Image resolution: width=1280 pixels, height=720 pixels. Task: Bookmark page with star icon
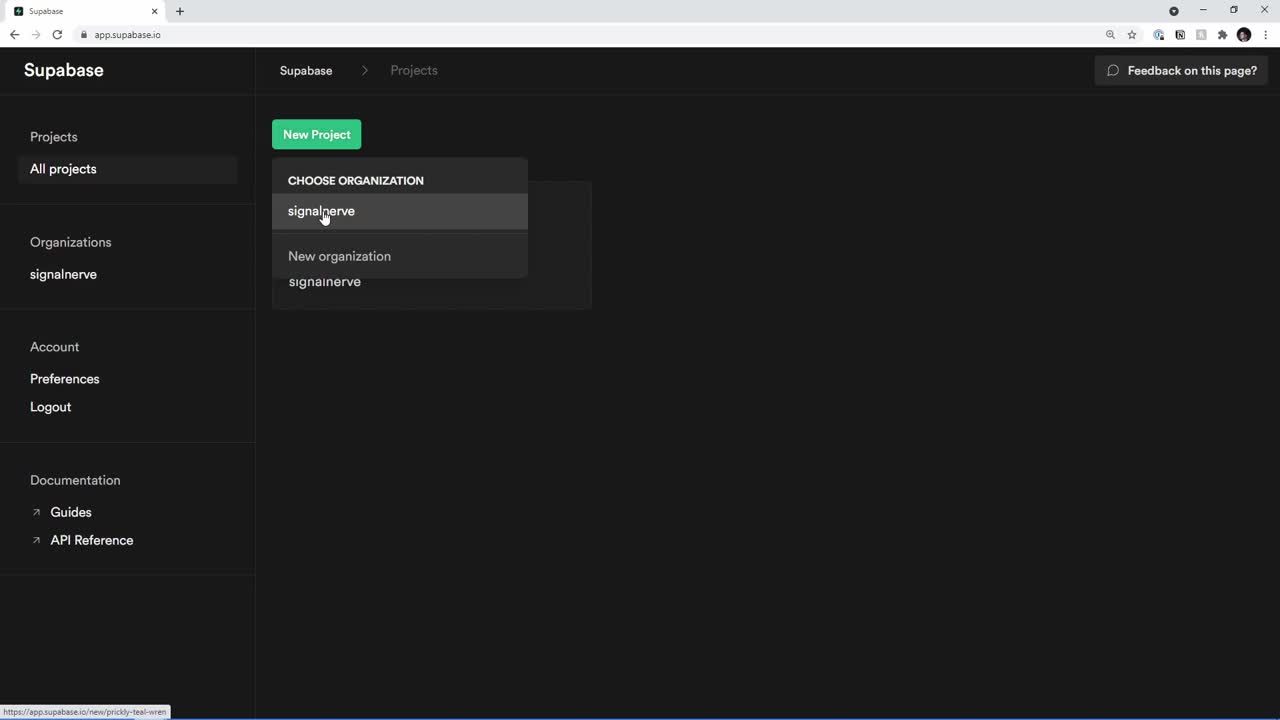pos(1132,35)
